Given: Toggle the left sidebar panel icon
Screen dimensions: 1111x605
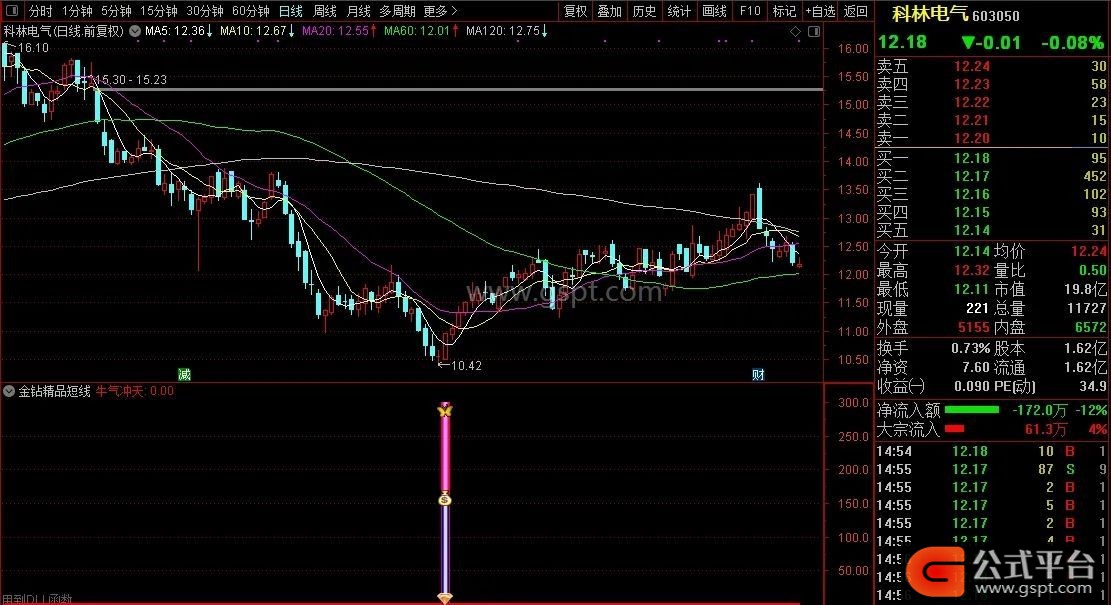Looking at the screenshot, I should [x=12, y=11].
